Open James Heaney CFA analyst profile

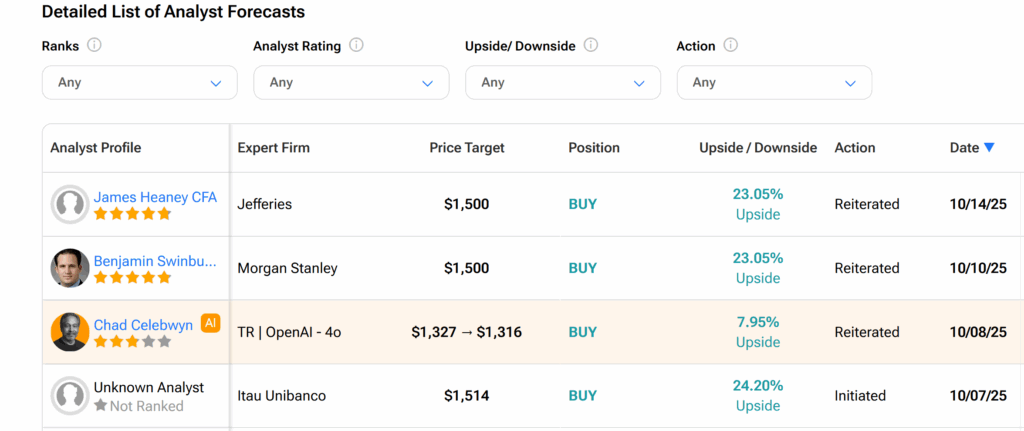[x=155, y=197]
